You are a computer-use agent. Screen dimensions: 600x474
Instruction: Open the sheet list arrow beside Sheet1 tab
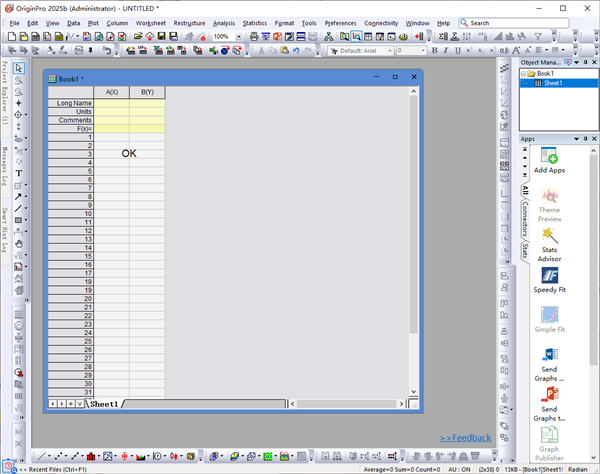80,404
